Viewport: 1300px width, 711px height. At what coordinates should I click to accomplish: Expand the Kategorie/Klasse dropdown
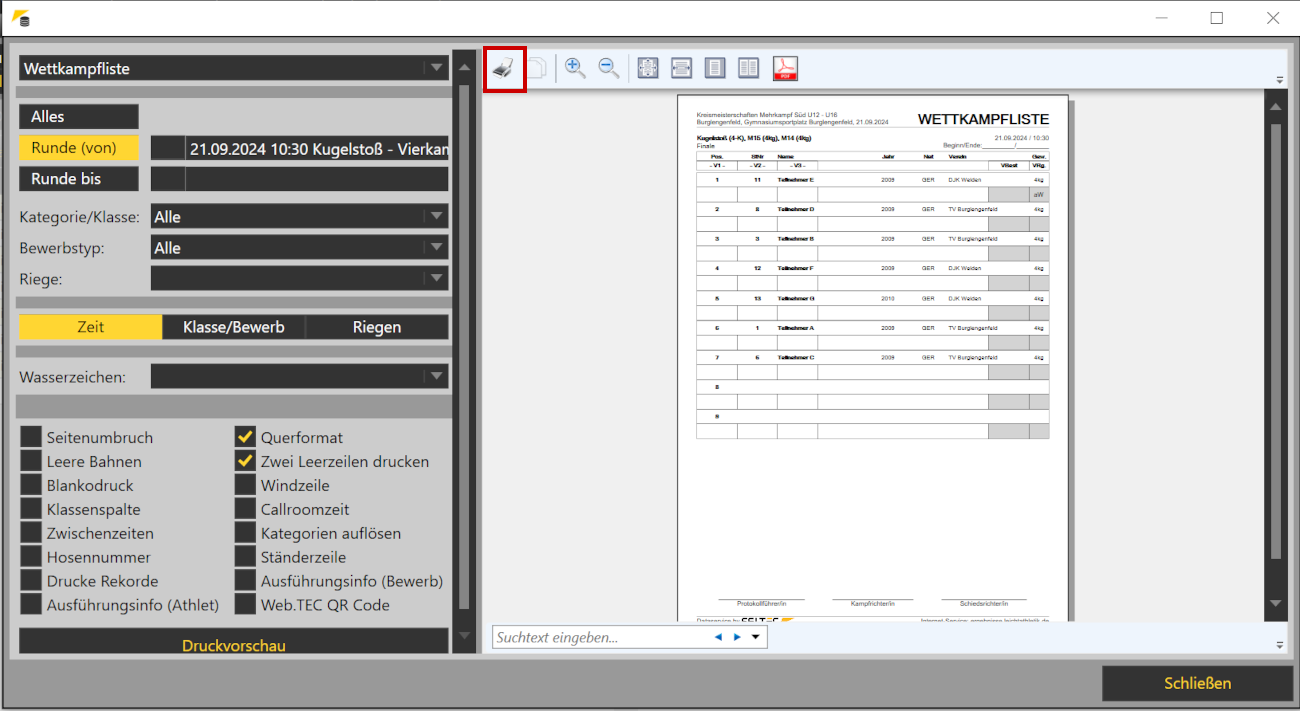click(299, 216)
